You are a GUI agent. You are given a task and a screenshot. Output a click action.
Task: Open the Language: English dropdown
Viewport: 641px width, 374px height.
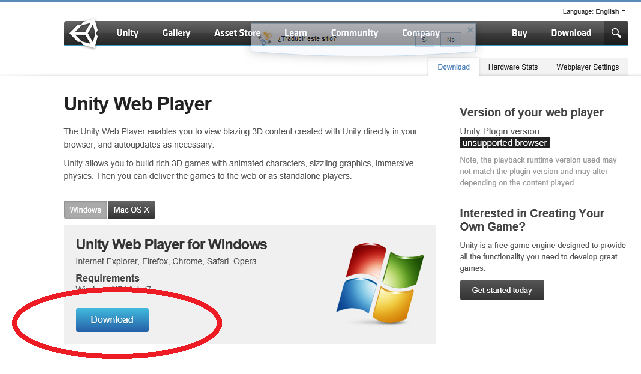click(x=594, y=11)
